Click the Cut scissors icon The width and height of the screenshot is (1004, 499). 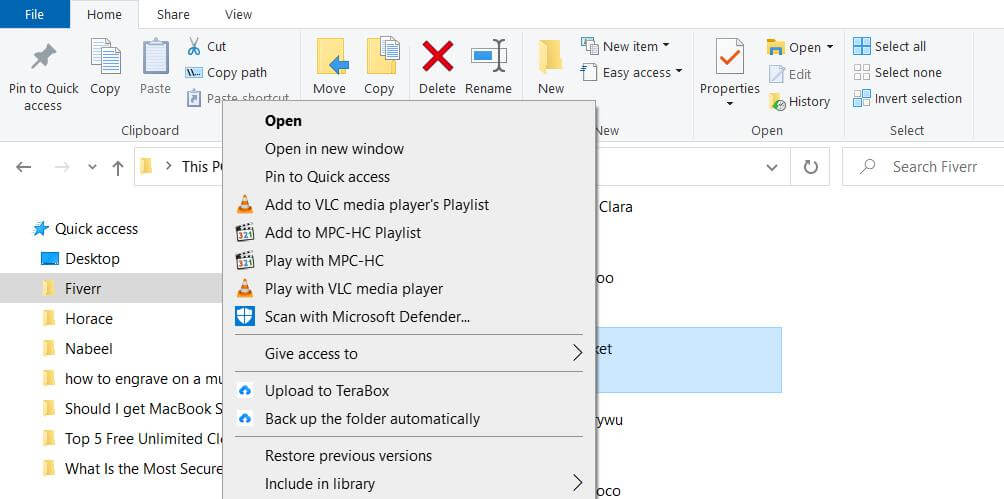pyautogui.click(x=193, y=46)
